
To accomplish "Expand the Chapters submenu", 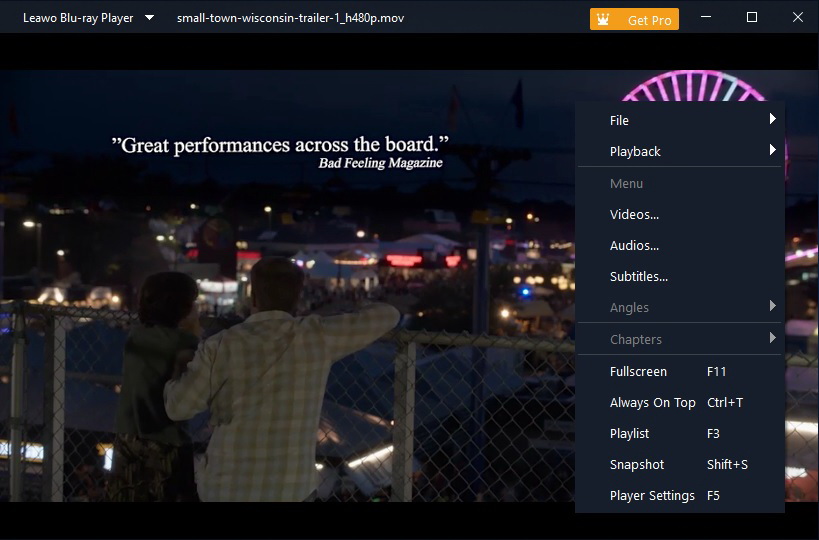I will (680, 339).
